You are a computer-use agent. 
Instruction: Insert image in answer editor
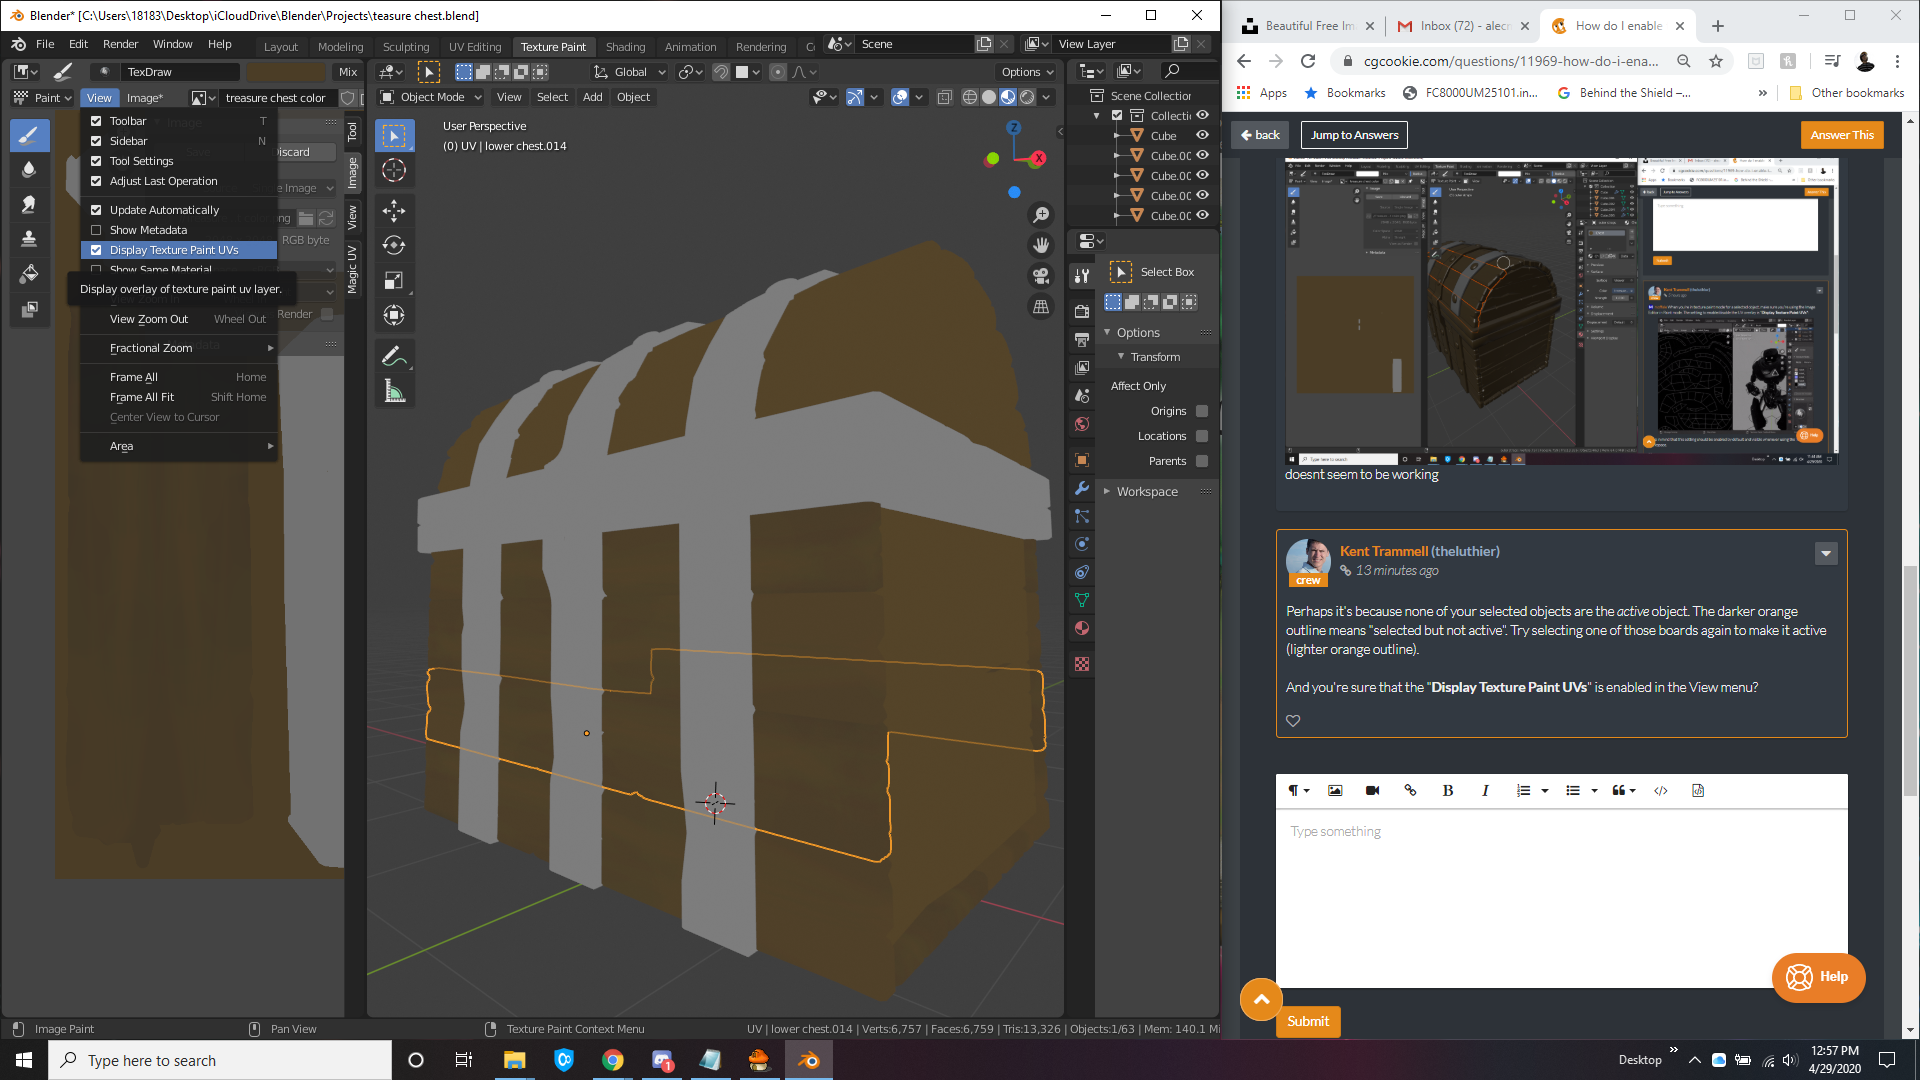pyautogui.click(x=1335, y=791)
